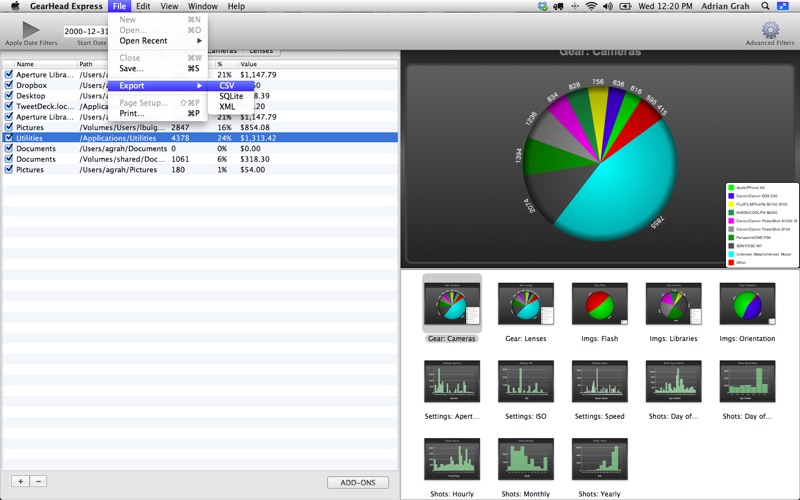Click the battery status icon
The image size is (800, 500).
point(625,6)
